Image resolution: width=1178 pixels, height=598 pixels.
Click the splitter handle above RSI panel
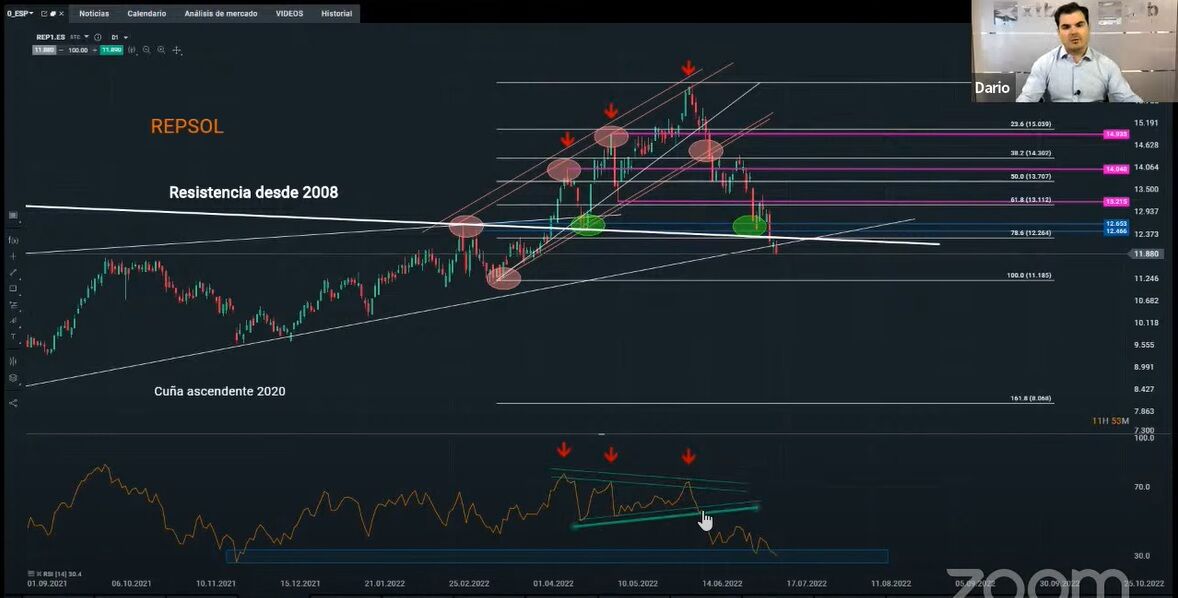coord(601,434)
